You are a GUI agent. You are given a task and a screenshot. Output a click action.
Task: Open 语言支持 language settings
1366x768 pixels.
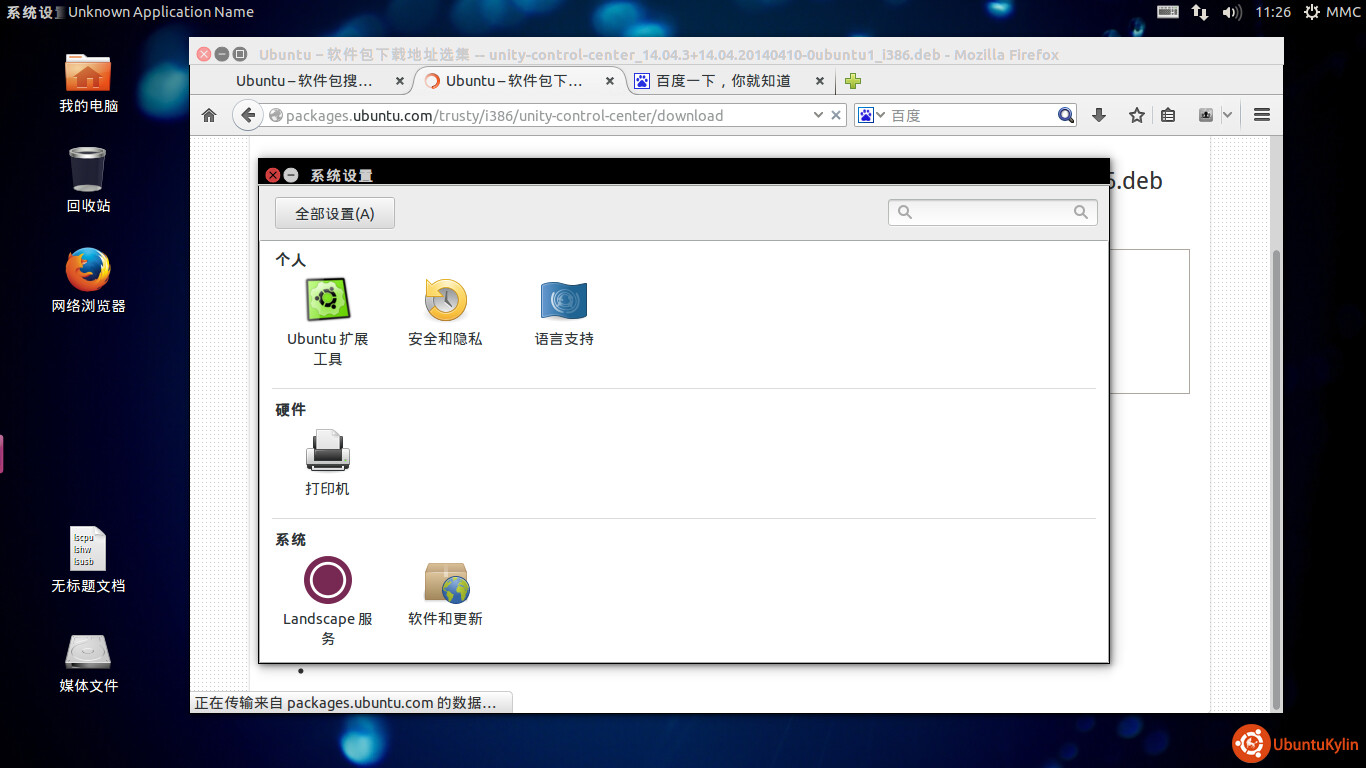(564, 300)
